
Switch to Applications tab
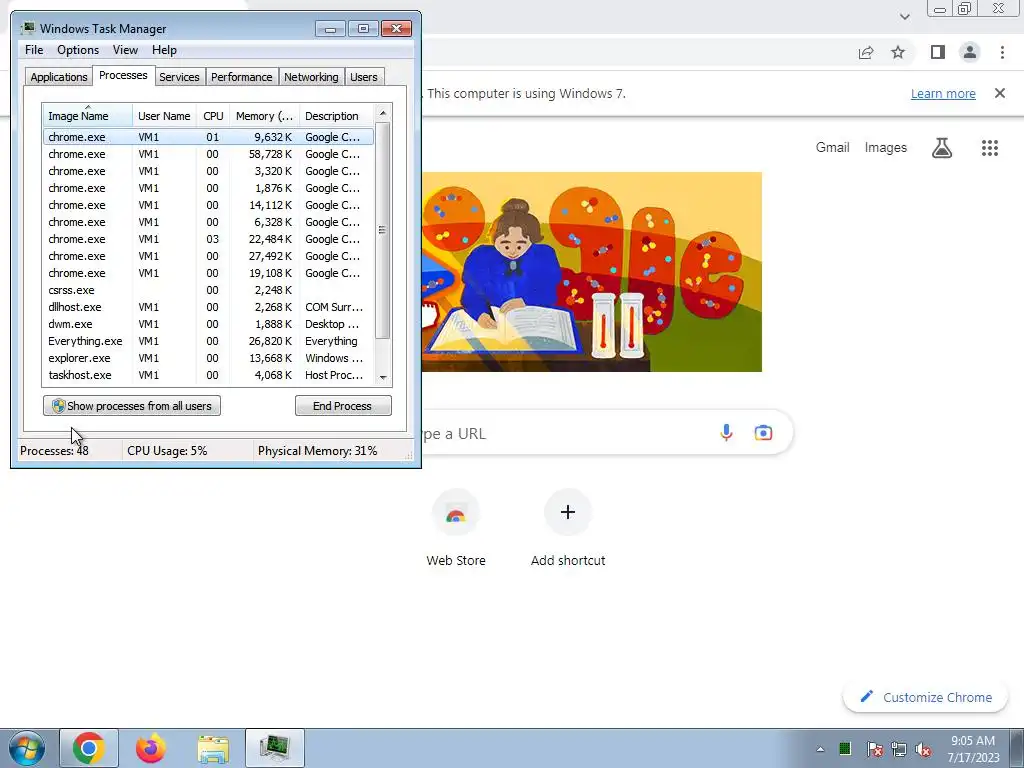[x=59, y=77]
